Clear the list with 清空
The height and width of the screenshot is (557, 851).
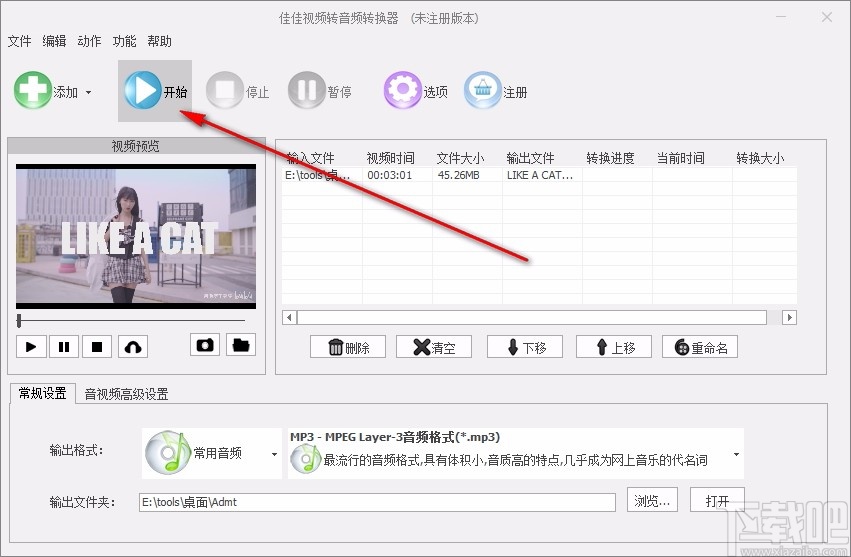point(434,347)
